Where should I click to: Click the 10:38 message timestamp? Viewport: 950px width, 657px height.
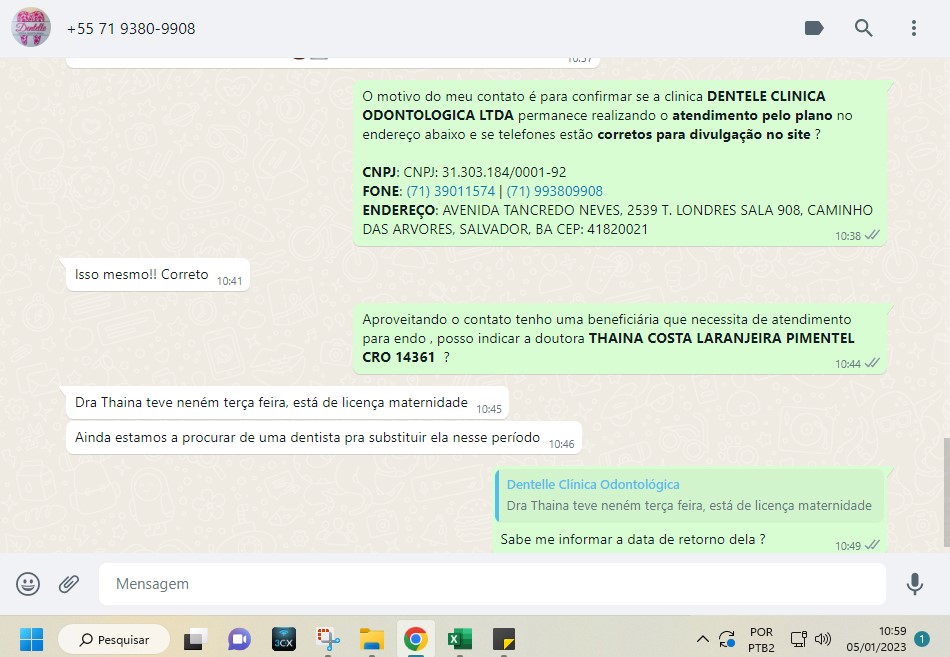point(848,236)
